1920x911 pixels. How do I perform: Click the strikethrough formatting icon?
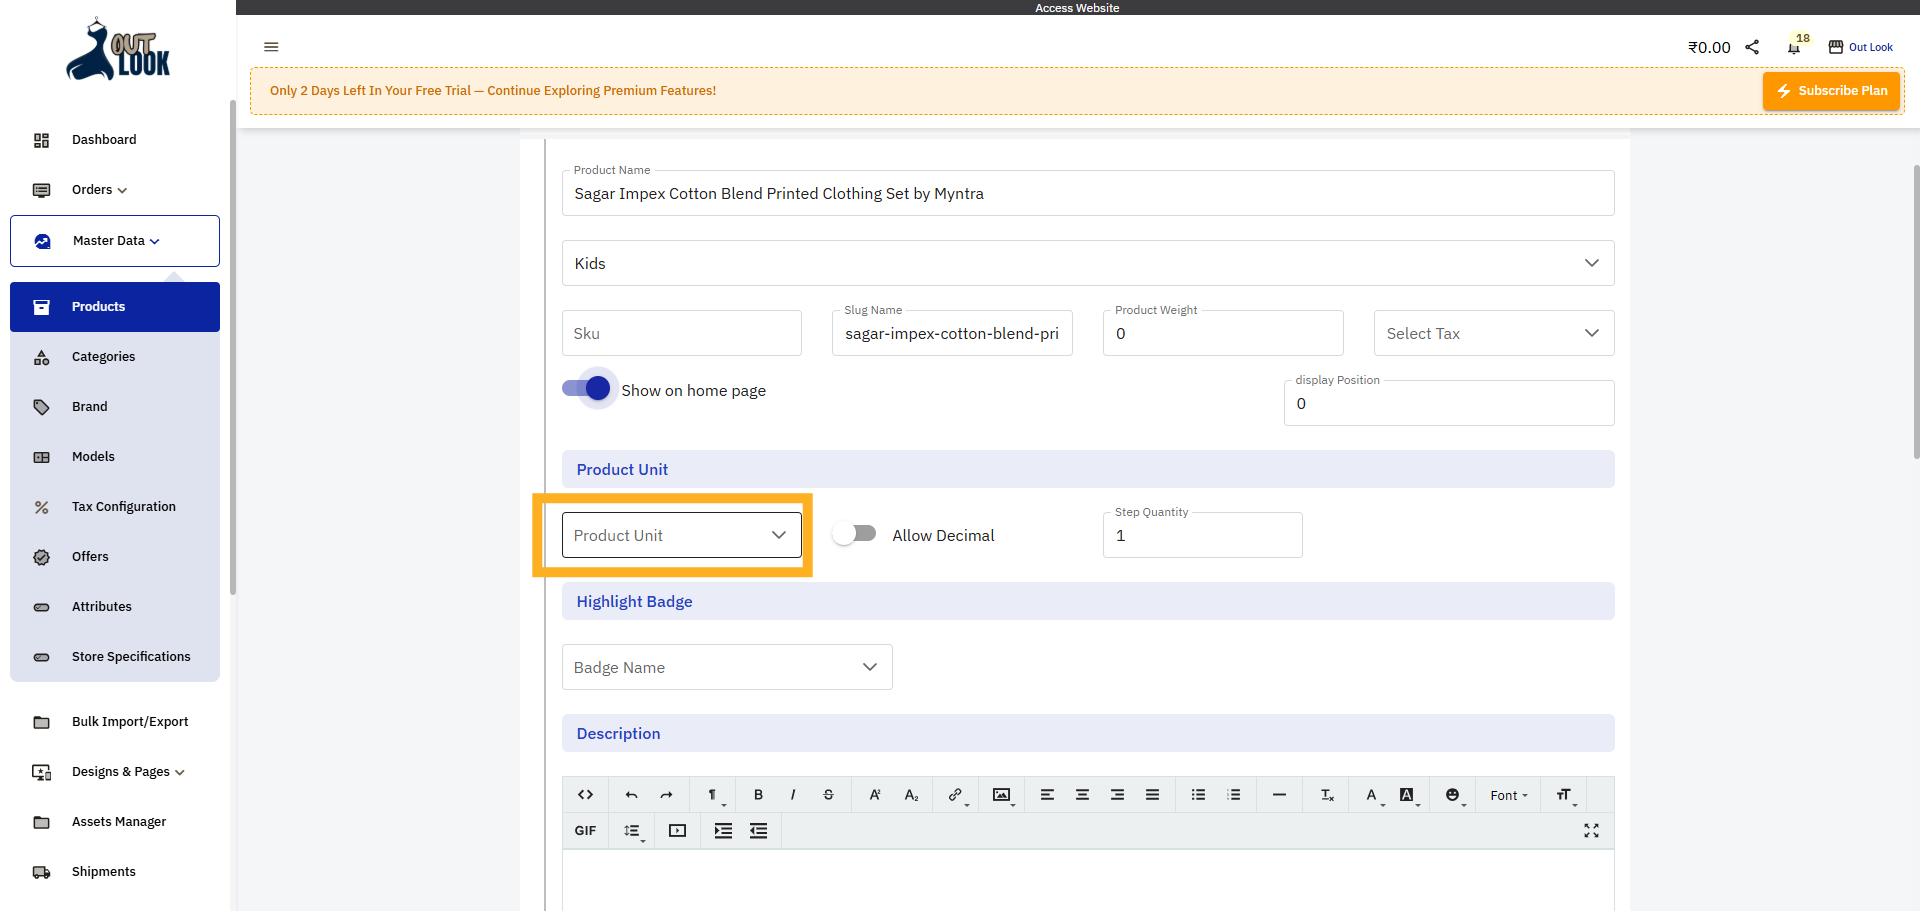point(828,795)
